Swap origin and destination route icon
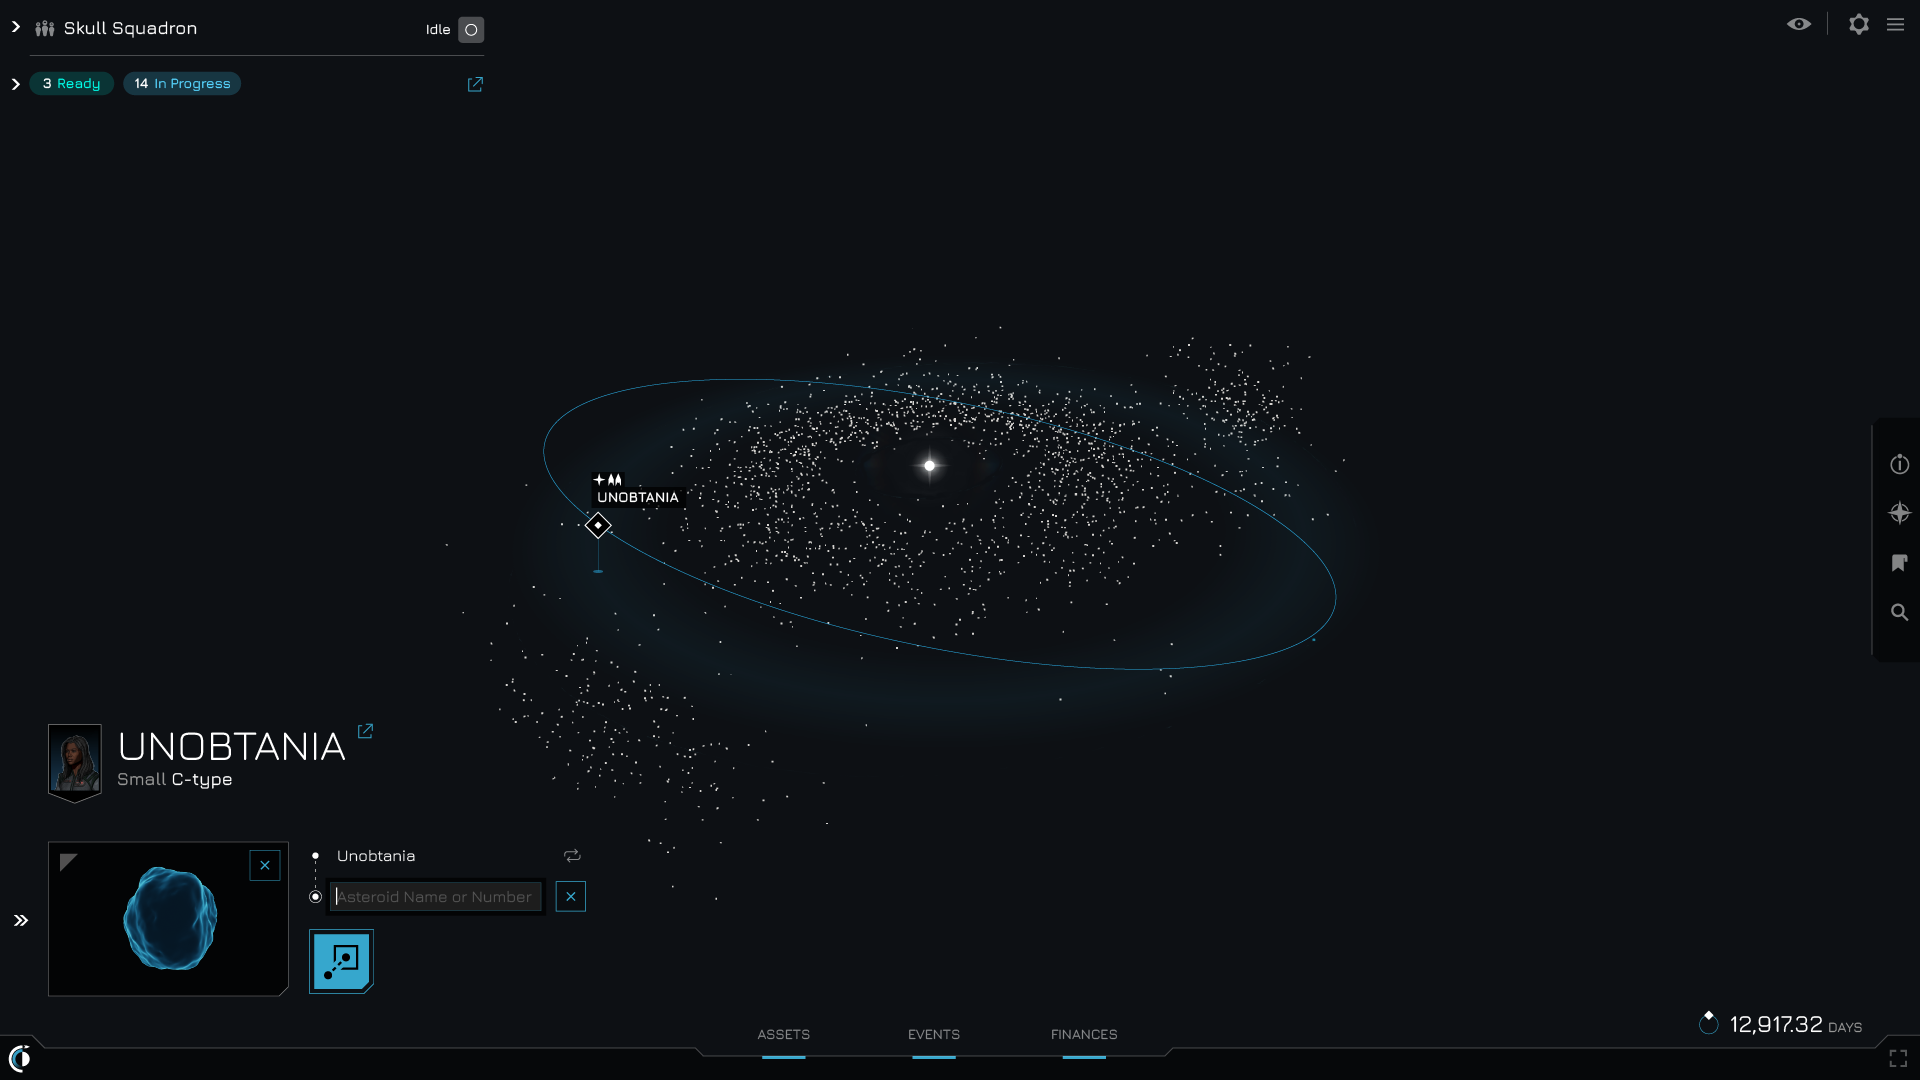The width and height of the screenshot is (1920, 1080). (572, 856)
